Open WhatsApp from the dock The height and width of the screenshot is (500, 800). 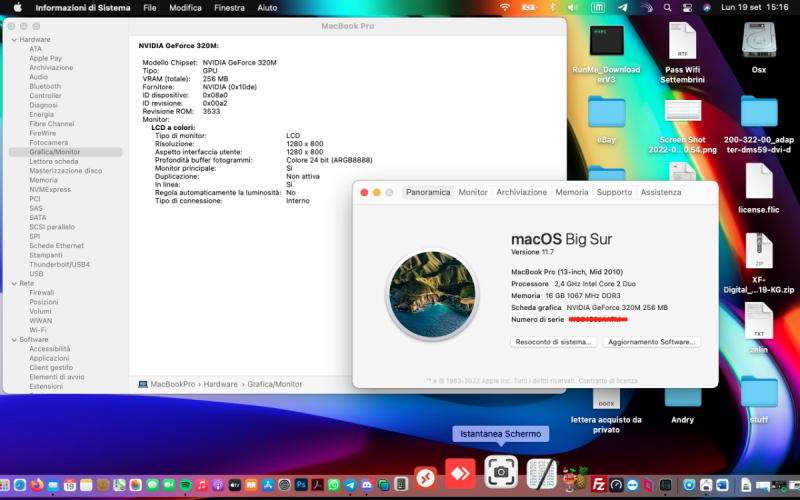coord(334,485)
